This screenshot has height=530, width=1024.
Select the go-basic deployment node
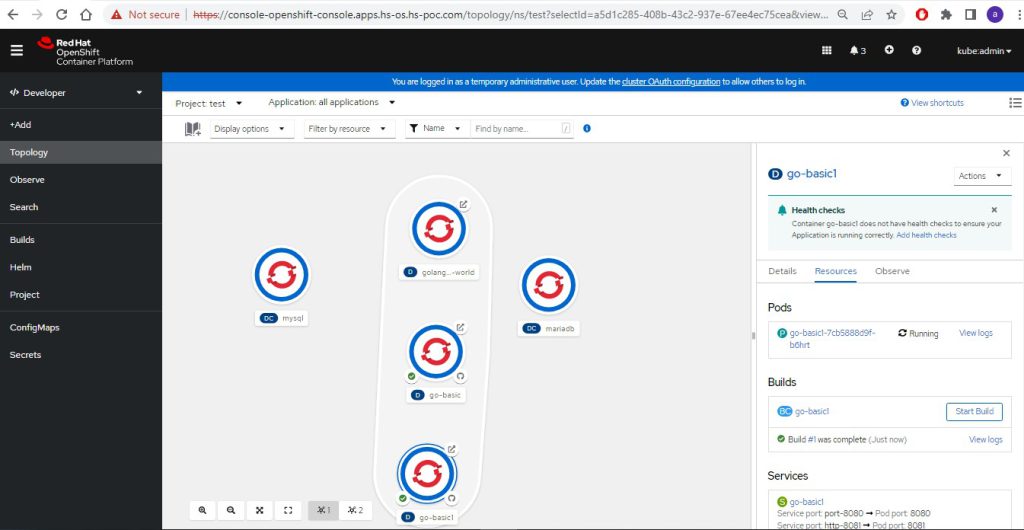point(436,351)
